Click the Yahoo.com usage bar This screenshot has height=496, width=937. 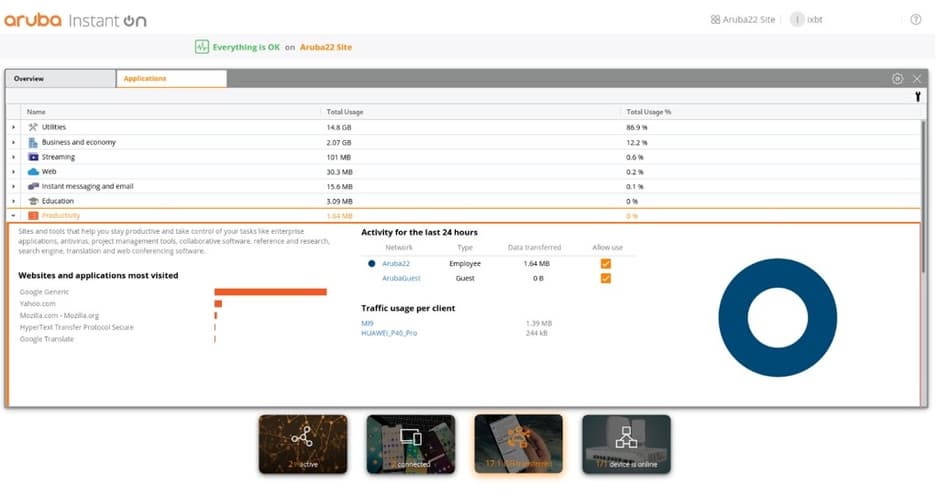tap(218, 304)
